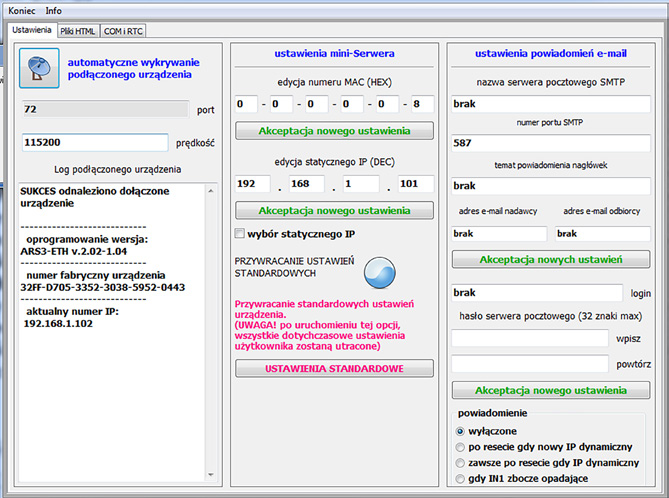
Task: Click the SUKCES odnaleziono dołączone urządzenie log line
Action: pos(95,197)
